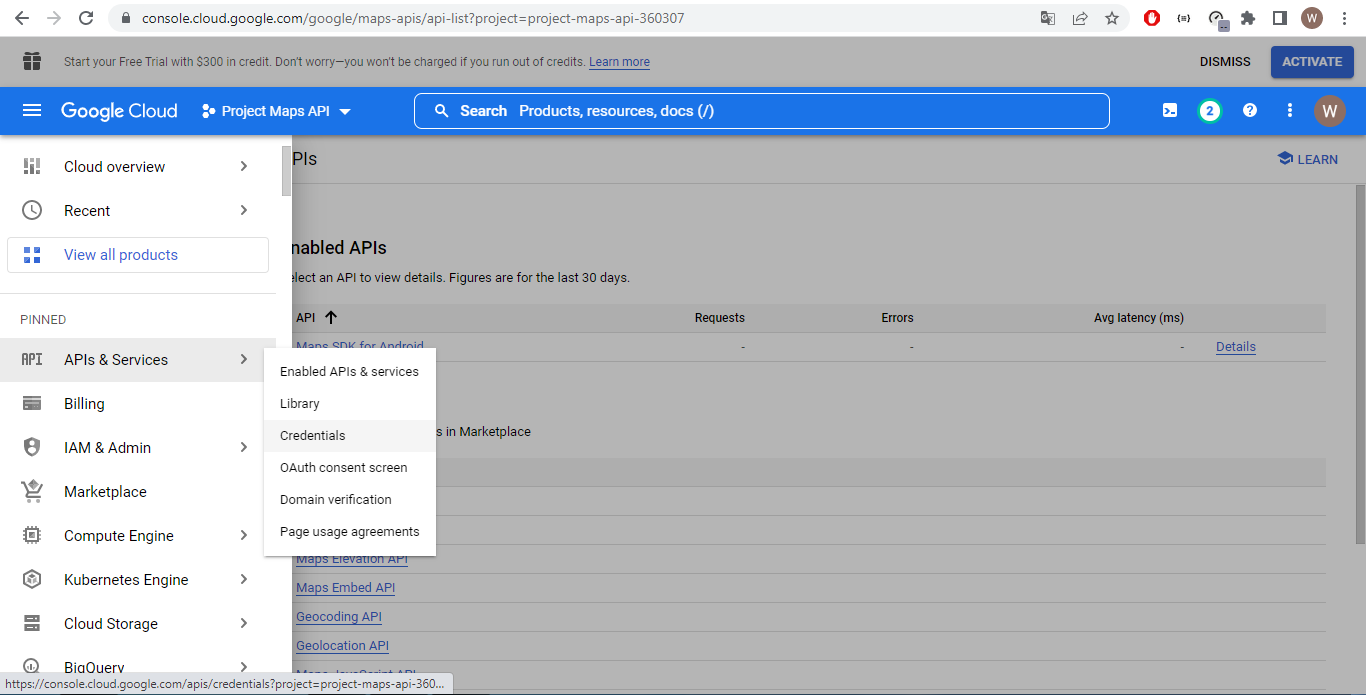This screenshot has height=695, width=1366.
Task: Open Page usage agreements submenu item
Action: (x=350, y=532)
